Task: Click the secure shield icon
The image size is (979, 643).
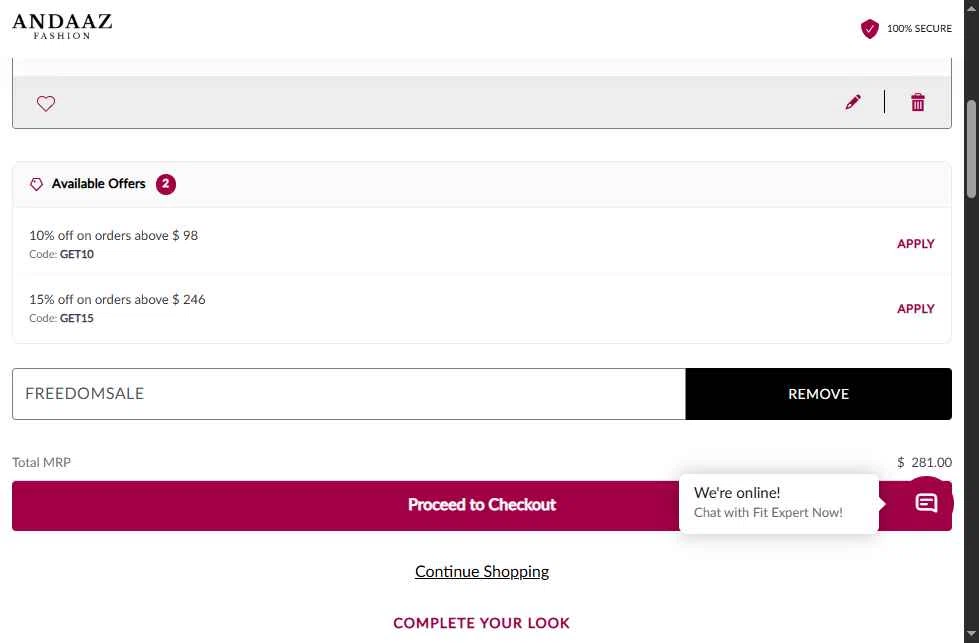Action: point(869,29)
